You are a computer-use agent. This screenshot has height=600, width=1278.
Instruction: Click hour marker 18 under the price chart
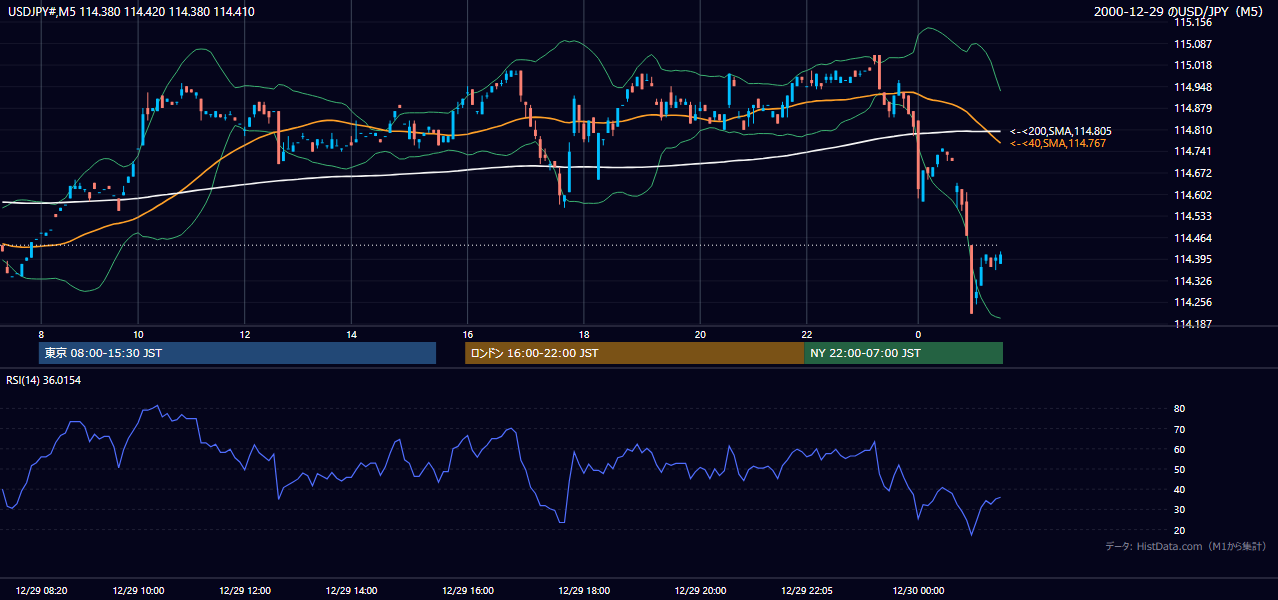point(583,334)
